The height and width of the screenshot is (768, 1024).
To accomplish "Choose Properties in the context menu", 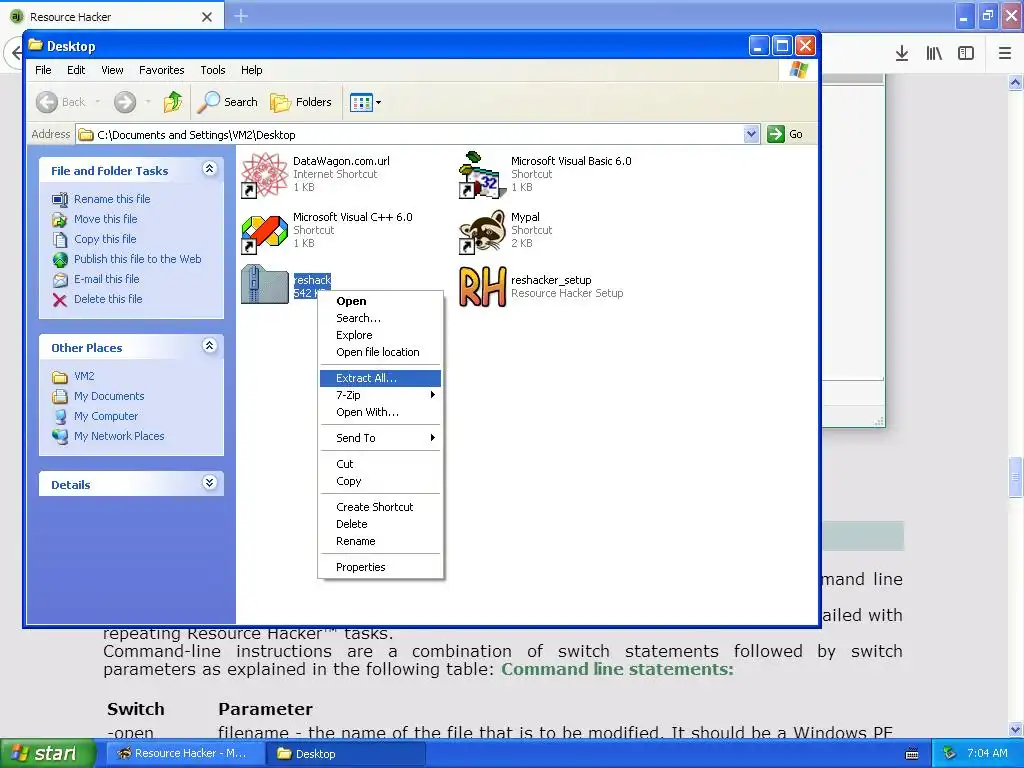I will tap(380, 567).
